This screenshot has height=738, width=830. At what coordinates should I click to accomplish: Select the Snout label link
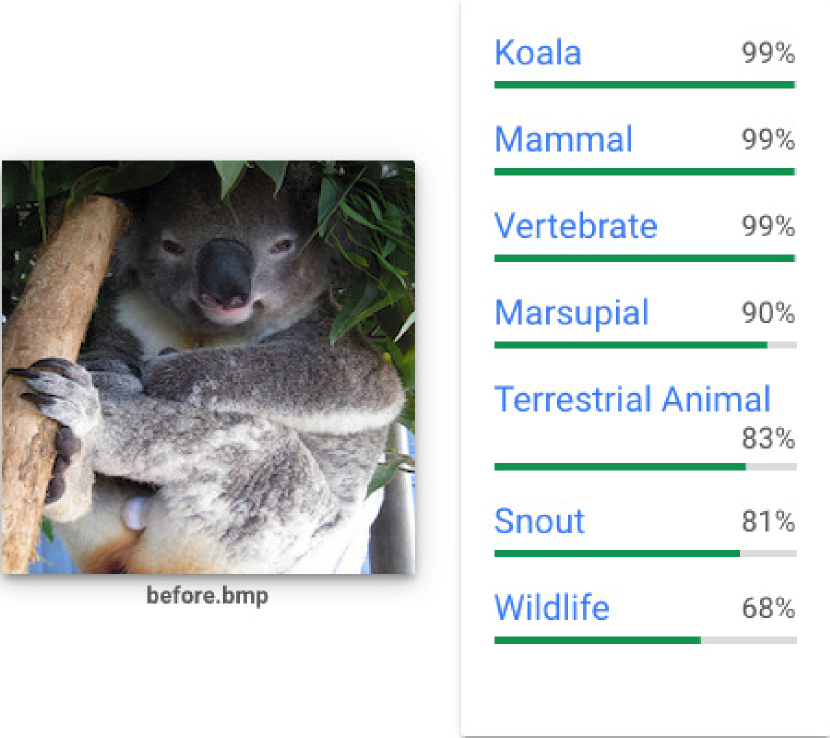point(539,522)
